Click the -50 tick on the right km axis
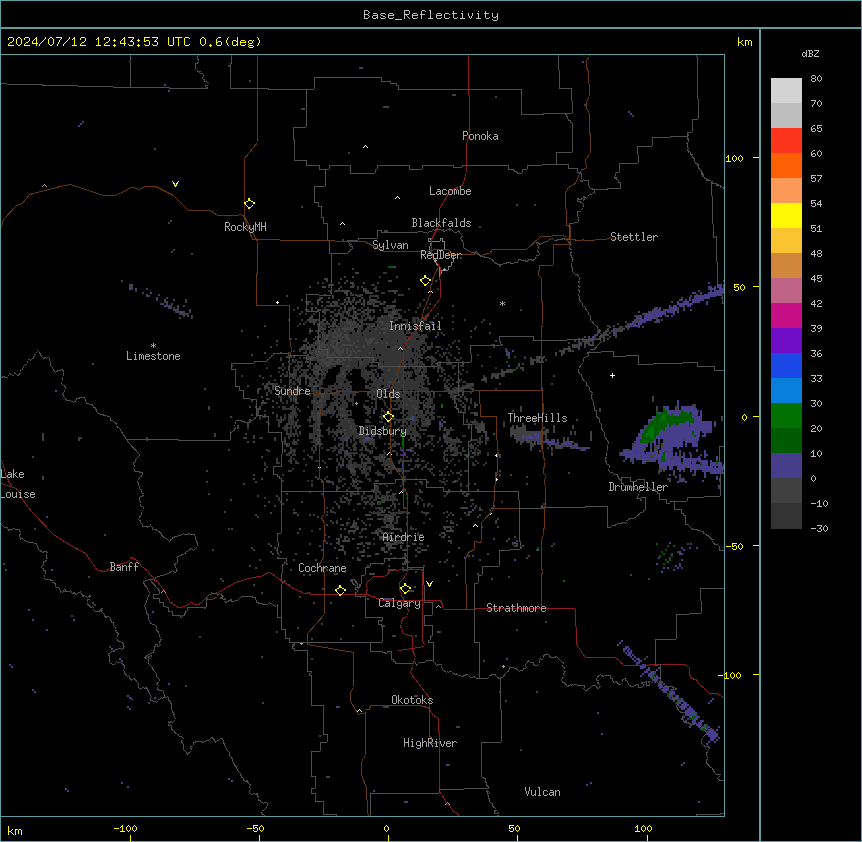 point(734,546)
